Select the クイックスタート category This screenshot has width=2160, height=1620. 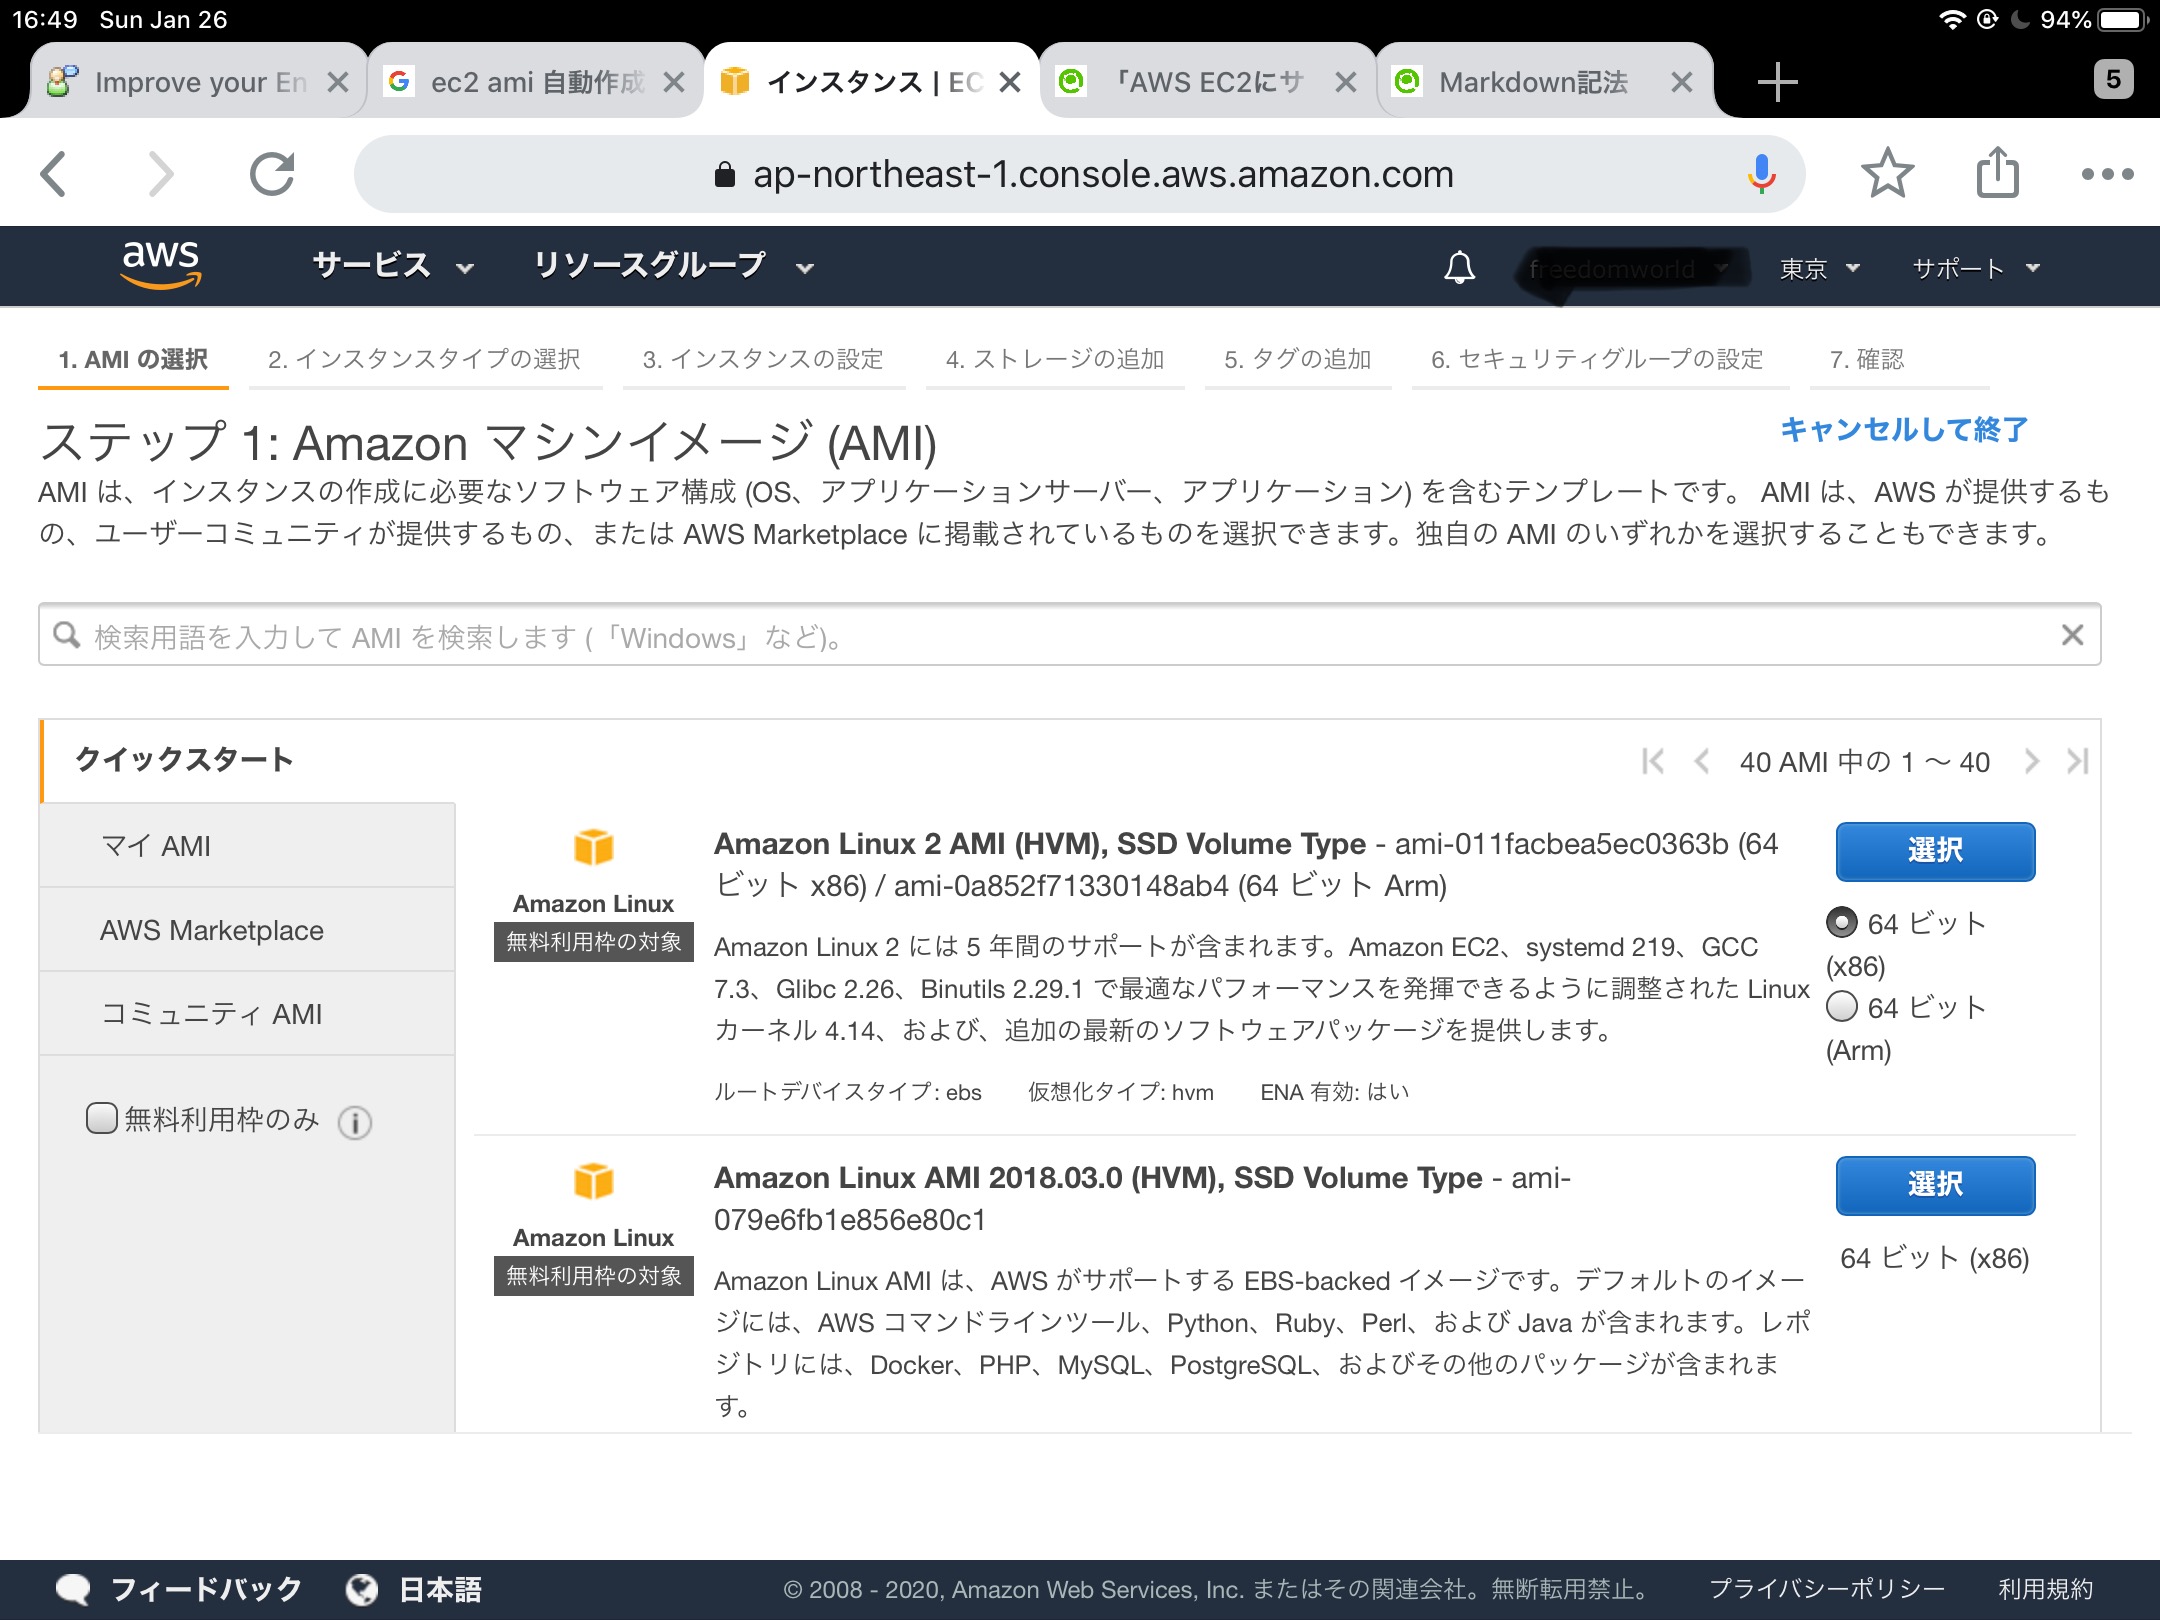tap(184, 759)
